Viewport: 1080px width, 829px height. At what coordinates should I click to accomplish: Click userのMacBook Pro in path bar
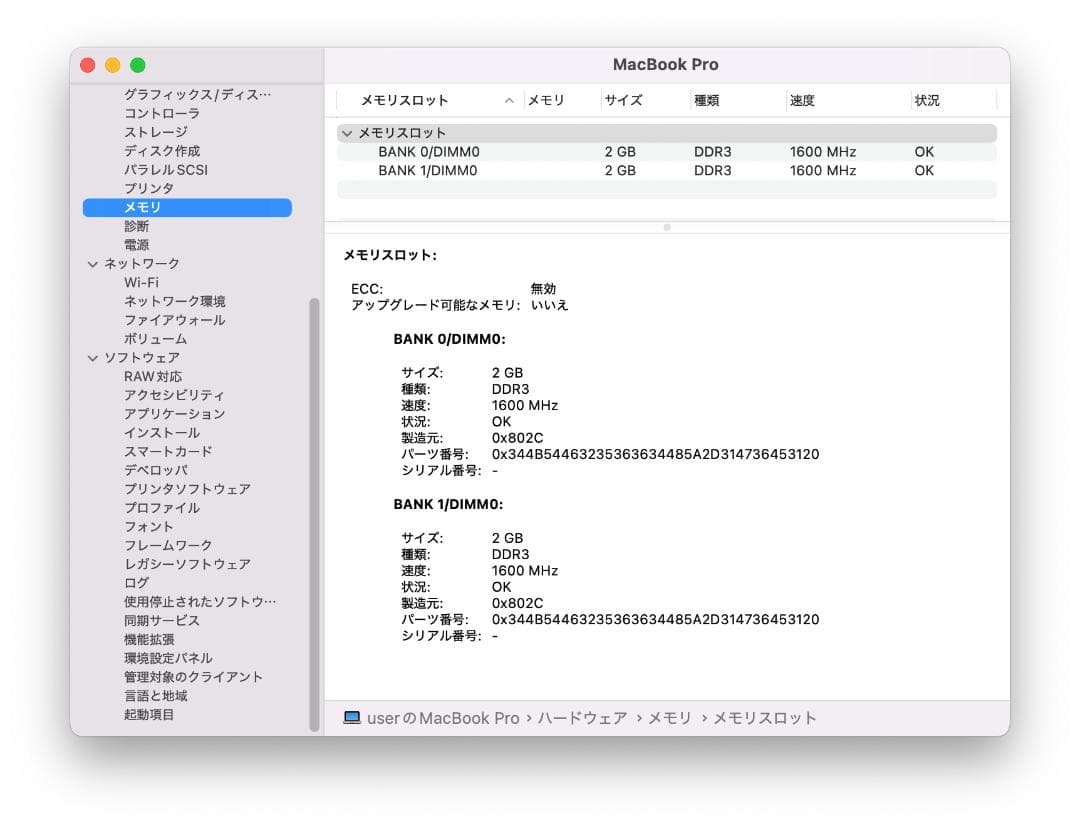coord(443,718)
